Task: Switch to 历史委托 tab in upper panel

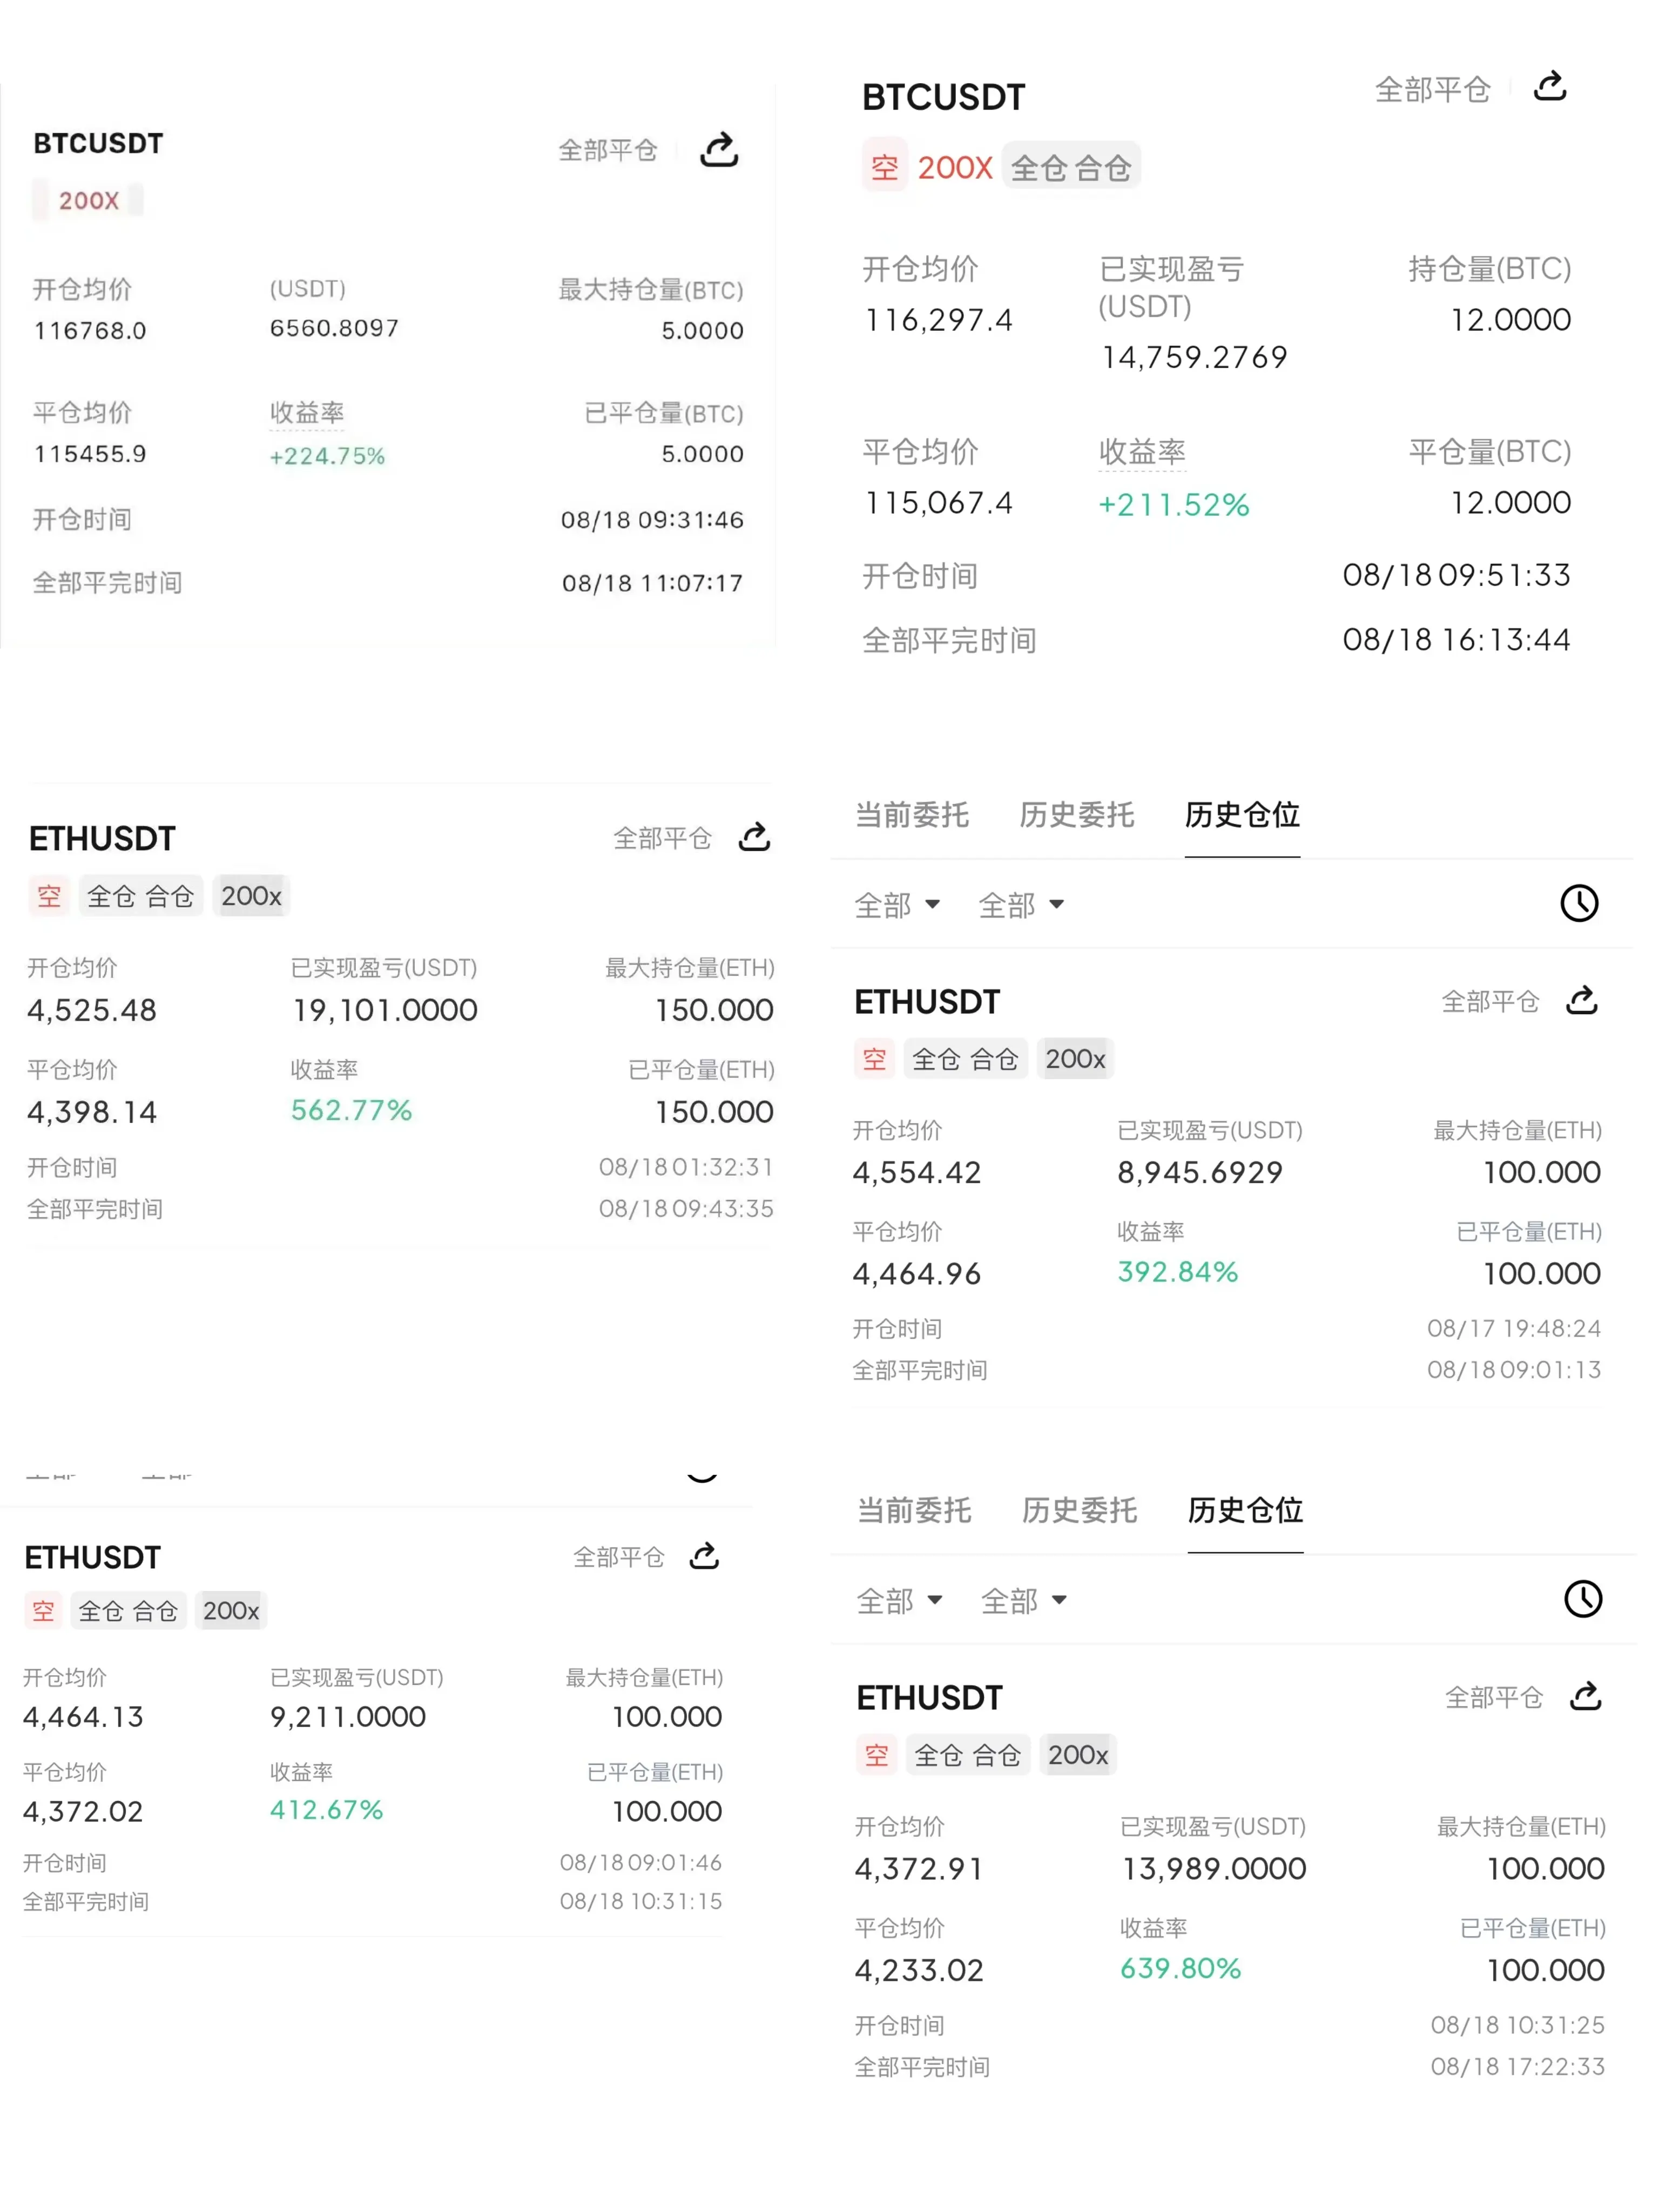Action: (1076, 814)
